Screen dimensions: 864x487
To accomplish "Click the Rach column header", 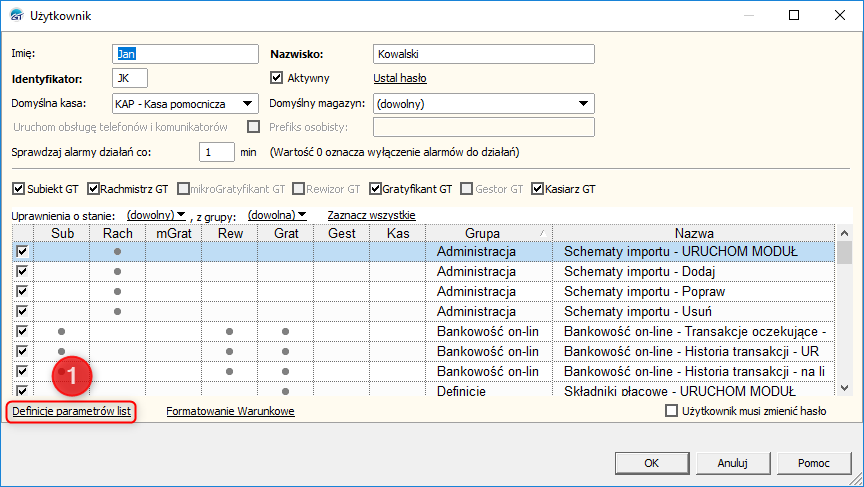I will 117,232.
